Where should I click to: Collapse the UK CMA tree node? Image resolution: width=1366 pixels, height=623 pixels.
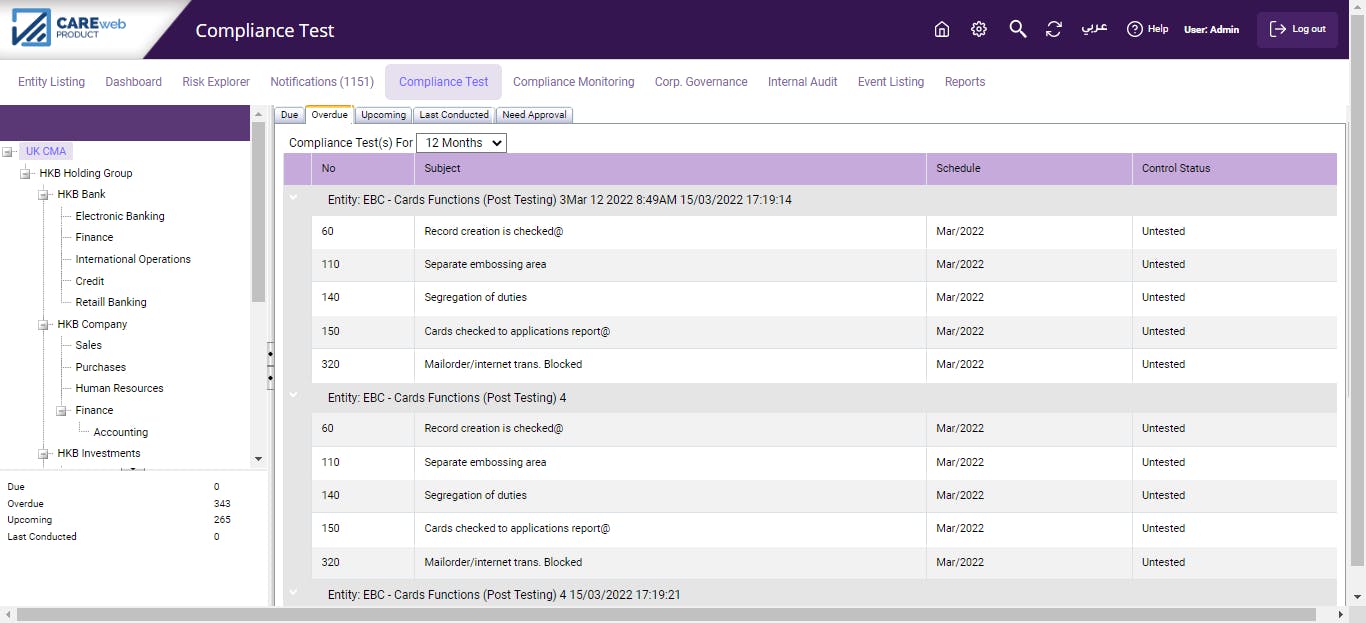click(9, 152)
